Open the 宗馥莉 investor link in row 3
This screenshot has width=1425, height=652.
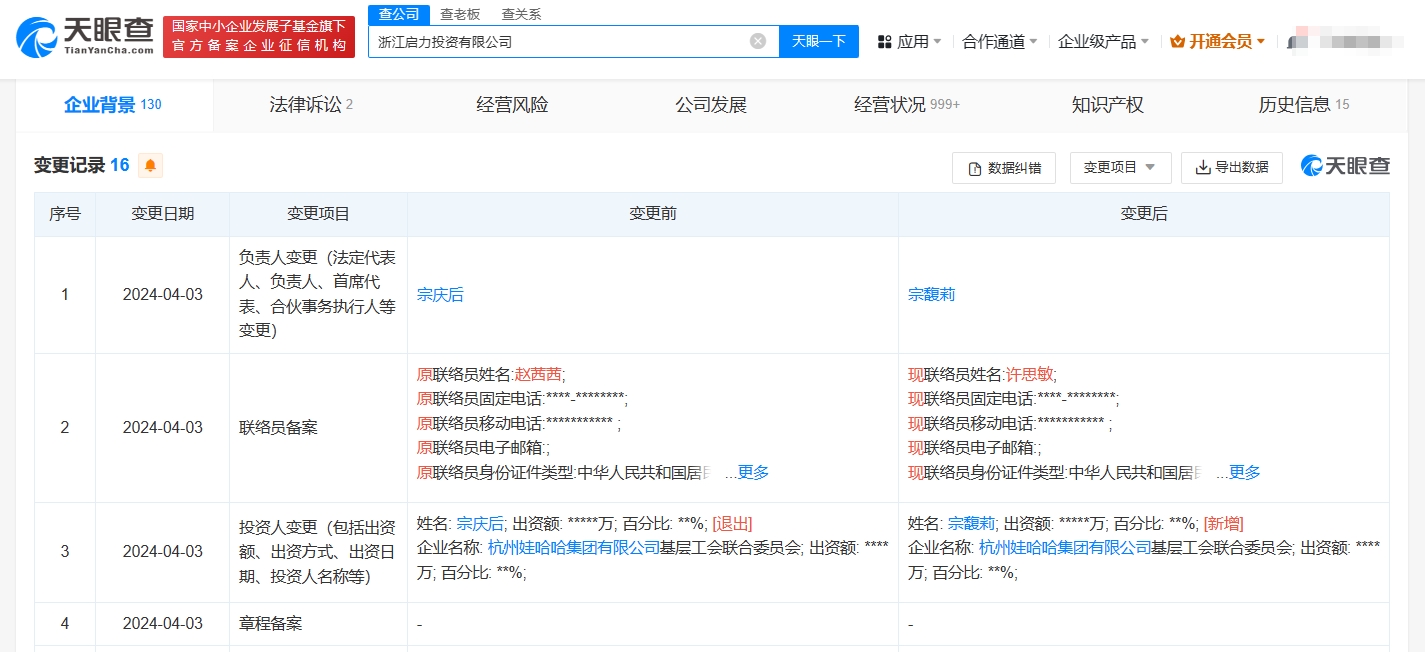971,523
